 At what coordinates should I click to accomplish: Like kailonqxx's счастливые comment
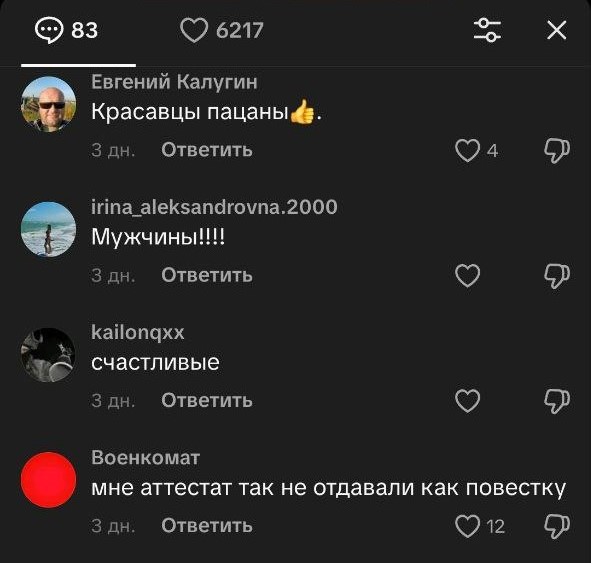(467, 401)
